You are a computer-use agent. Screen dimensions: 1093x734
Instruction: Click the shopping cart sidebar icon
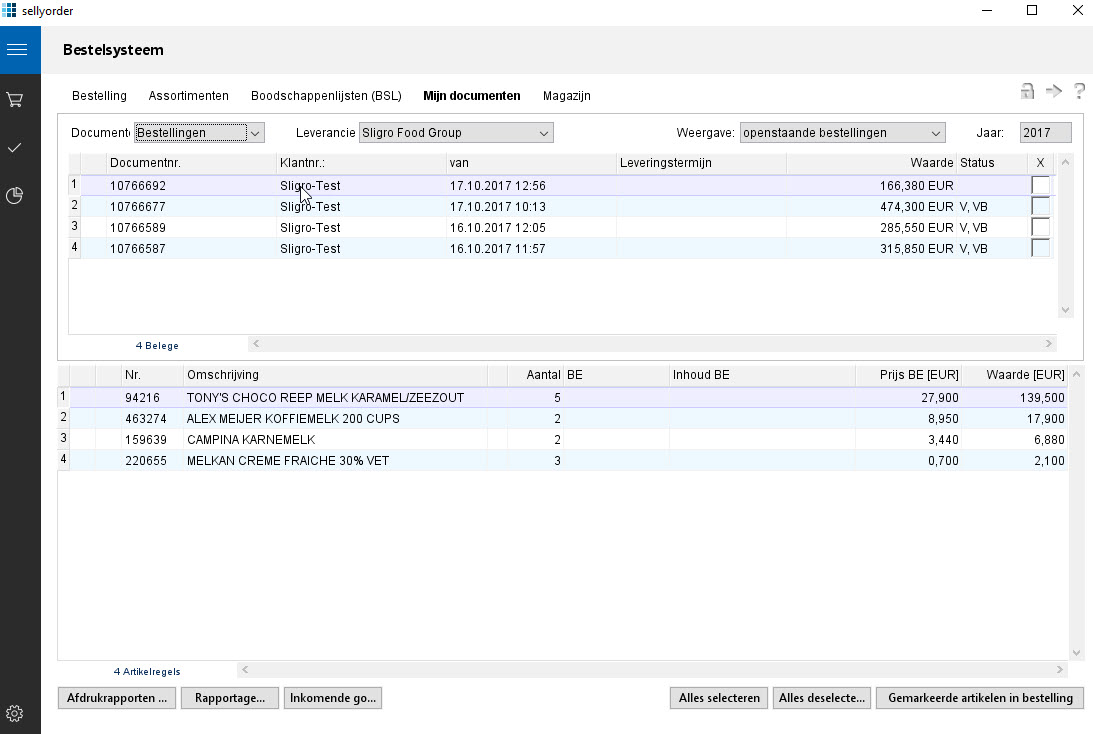(x=15, y=100)
